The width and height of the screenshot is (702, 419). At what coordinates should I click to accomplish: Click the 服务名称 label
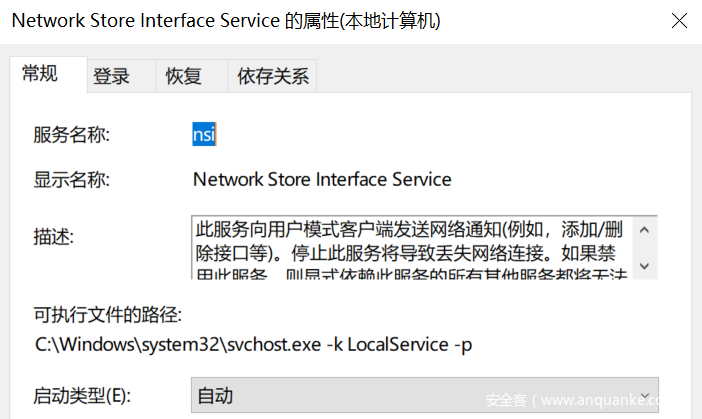pyautogui.click(x=72, y=134)
